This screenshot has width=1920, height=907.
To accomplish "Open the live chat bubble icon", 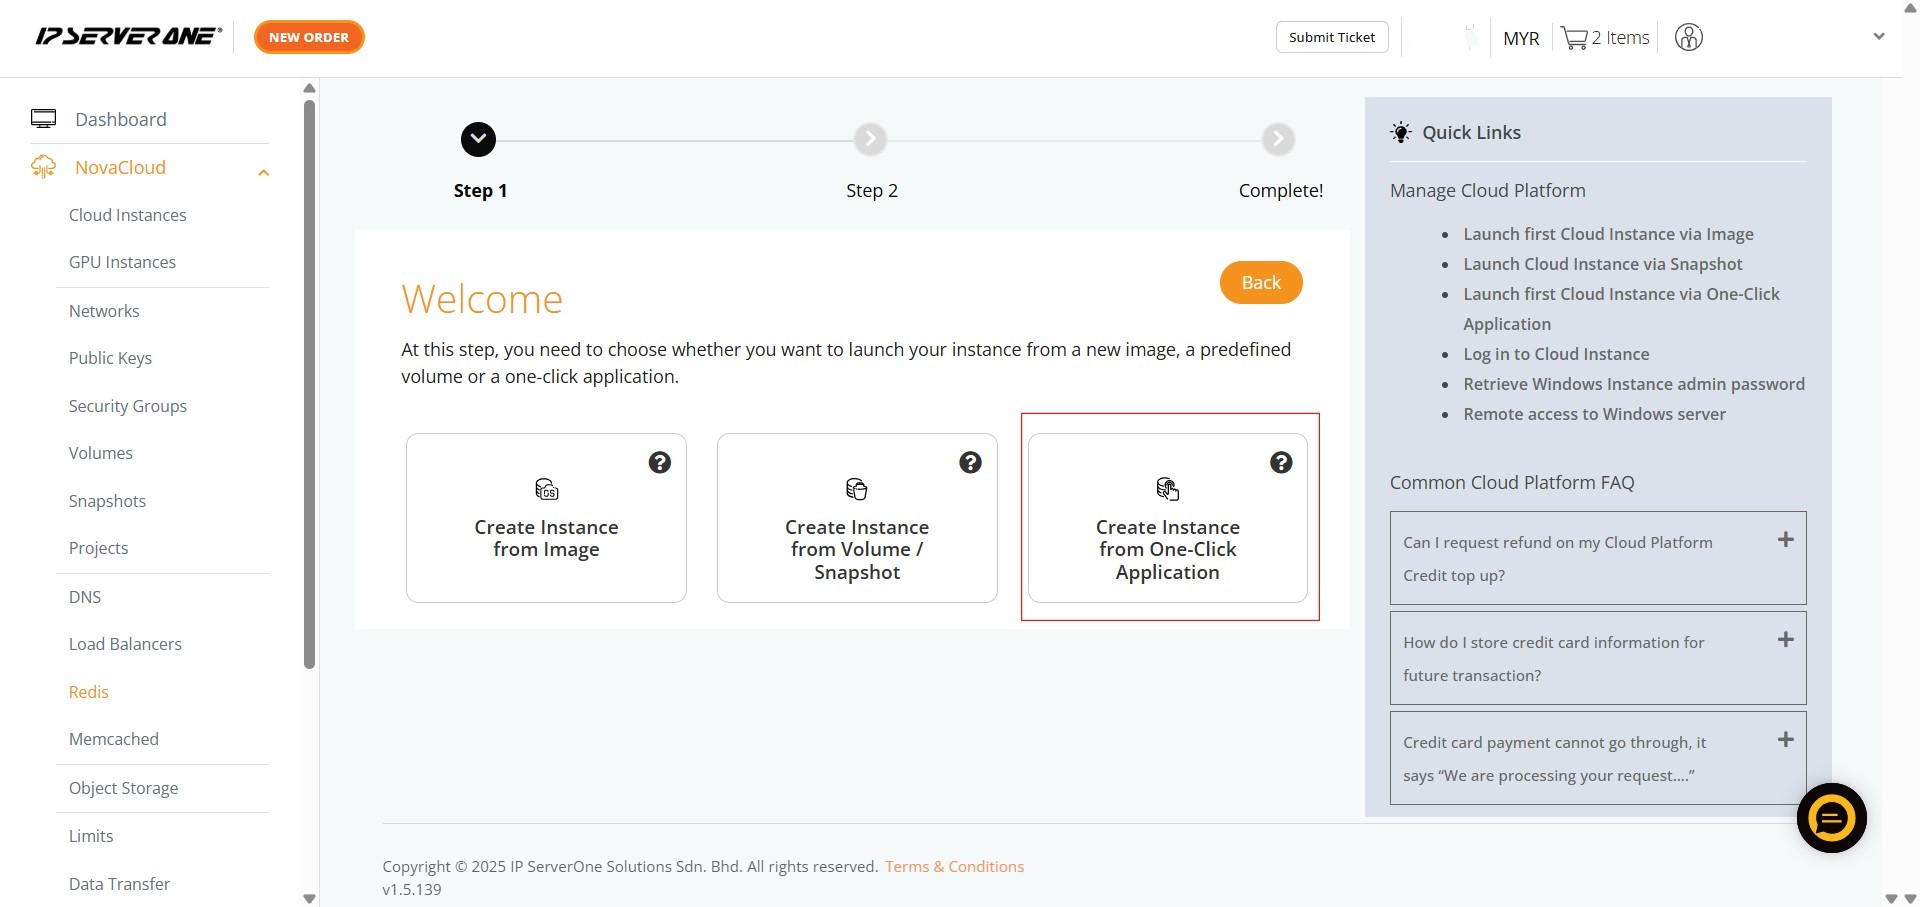I will tap(1830, 818).
